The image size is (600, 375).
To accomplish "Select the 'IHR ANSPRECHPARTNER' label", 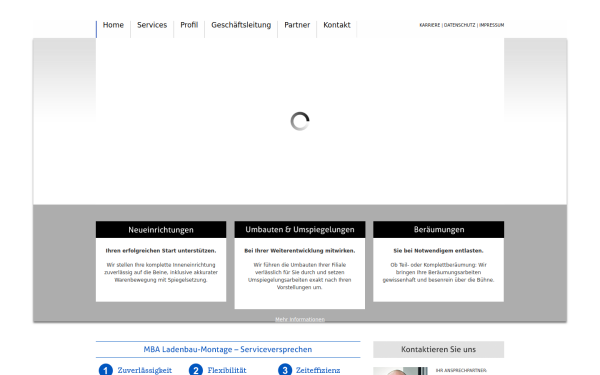I will tap(461, 370).
